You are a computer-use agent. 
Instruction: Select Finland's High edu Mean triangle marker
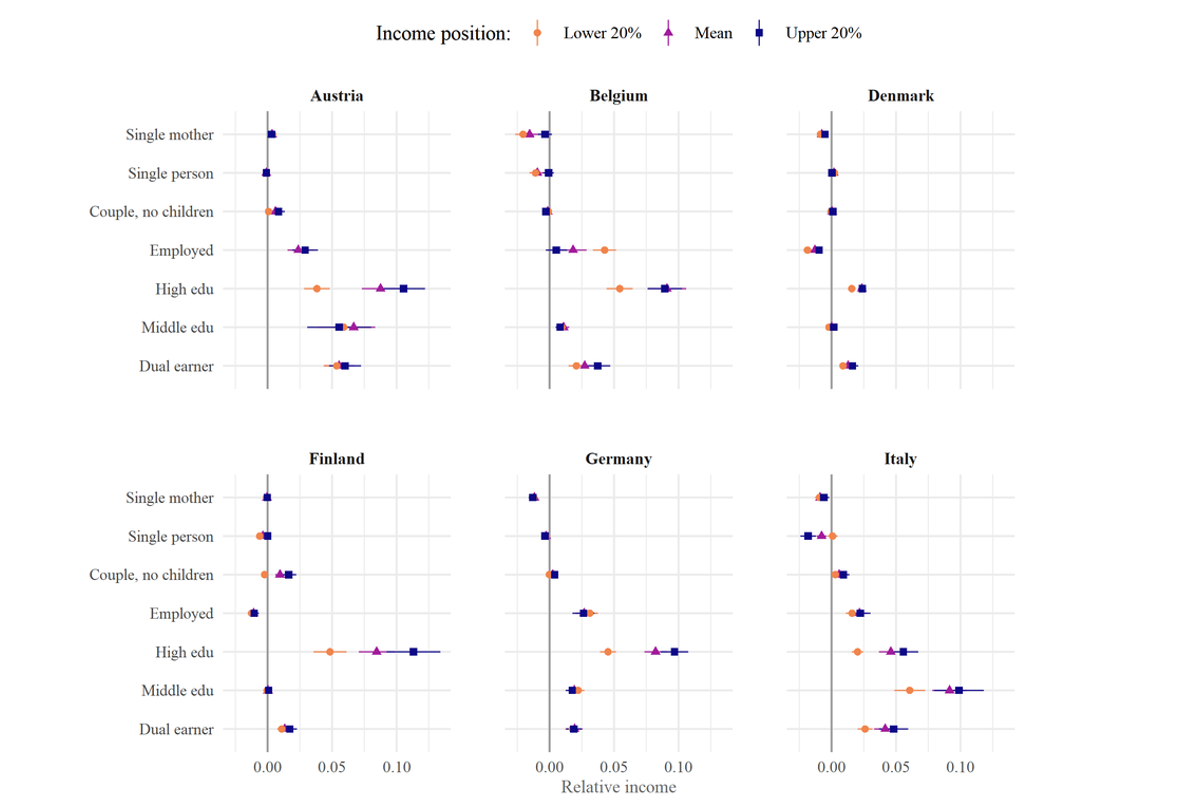[x=377, y=651]
